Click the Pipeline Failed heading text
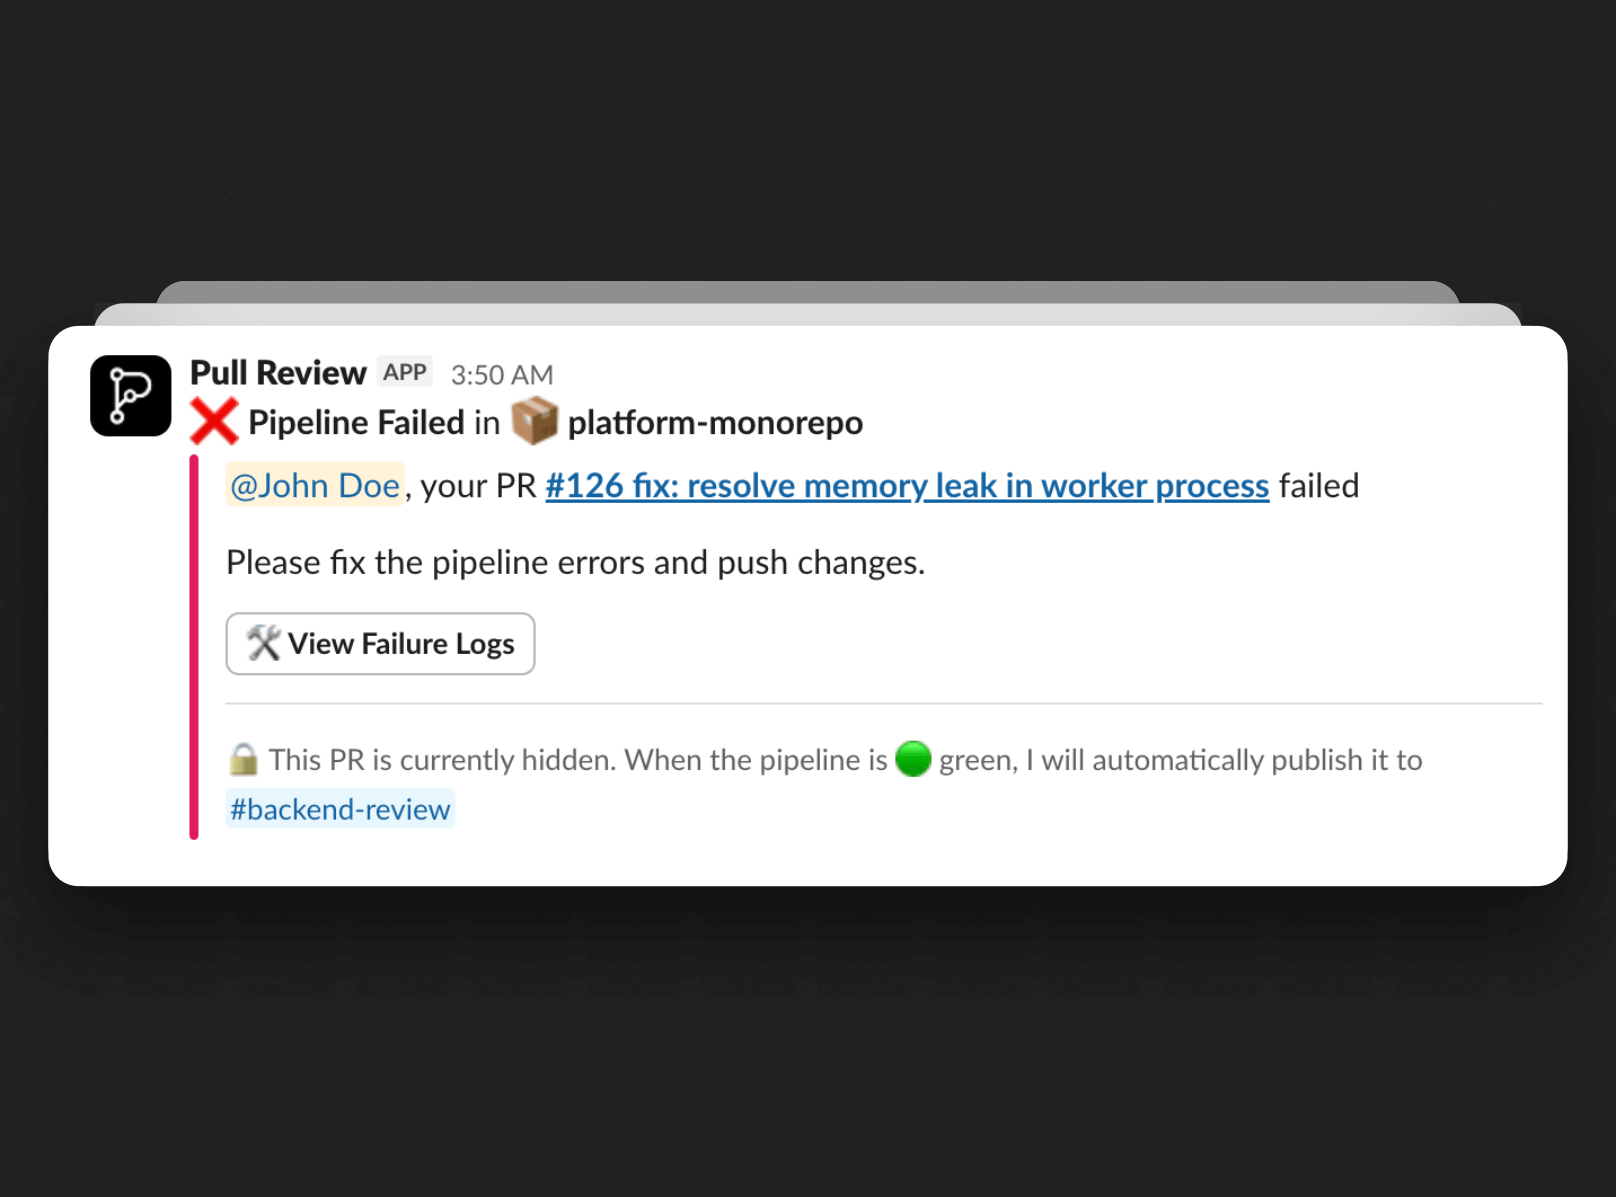 click(356, 423)
